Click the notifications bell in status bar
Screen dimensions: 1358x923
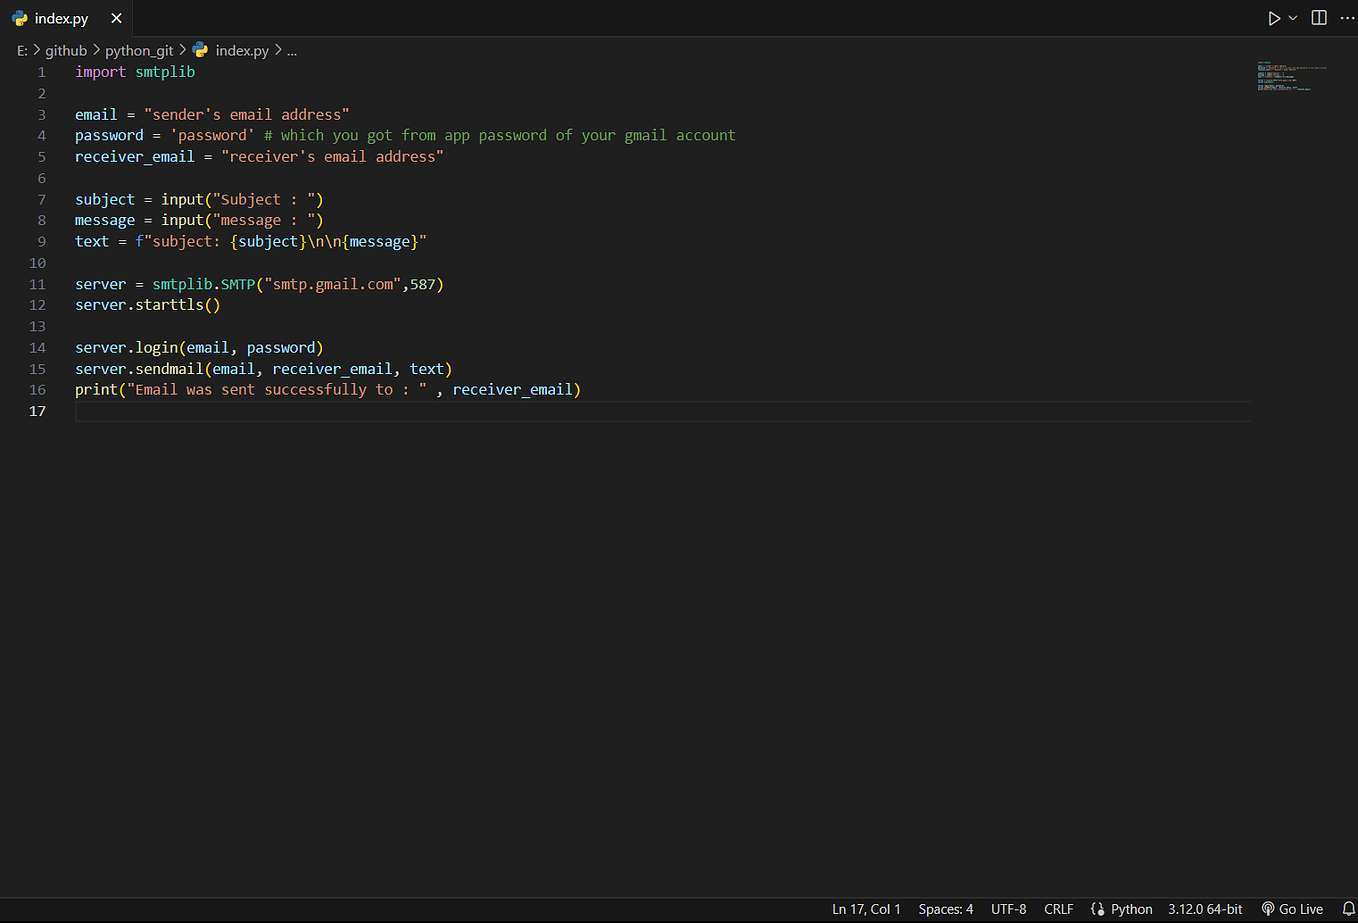(1348, 909)
